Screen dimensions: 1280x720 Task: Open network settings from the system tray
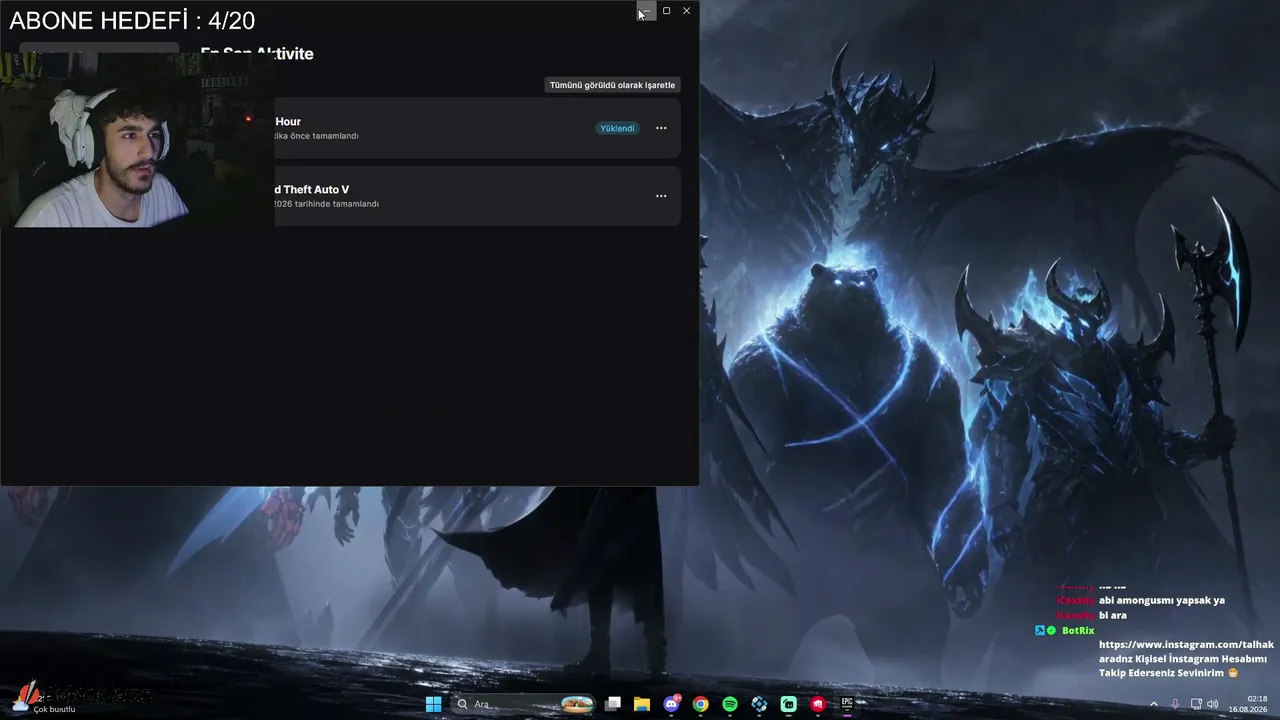1196,704
